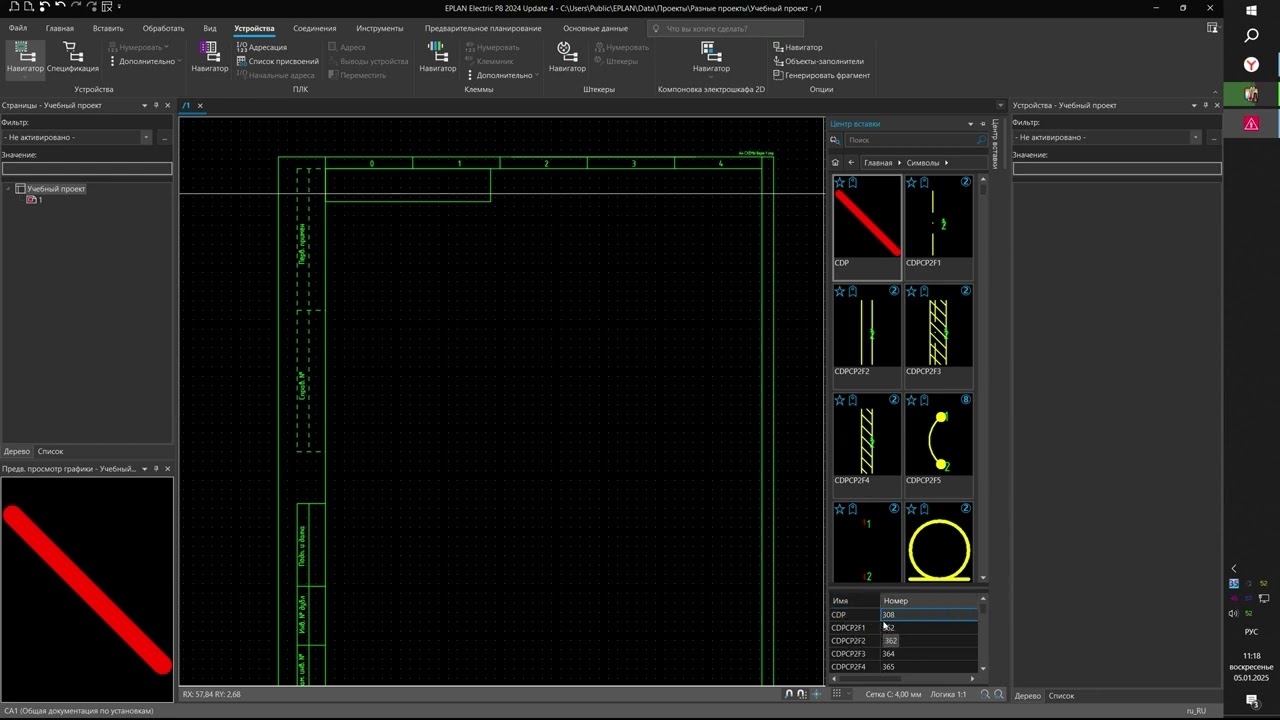The image size is (1280, 720).
Task: Select the CDPCP2F5 symbol thumbnail
Action: tap(938, 440)
